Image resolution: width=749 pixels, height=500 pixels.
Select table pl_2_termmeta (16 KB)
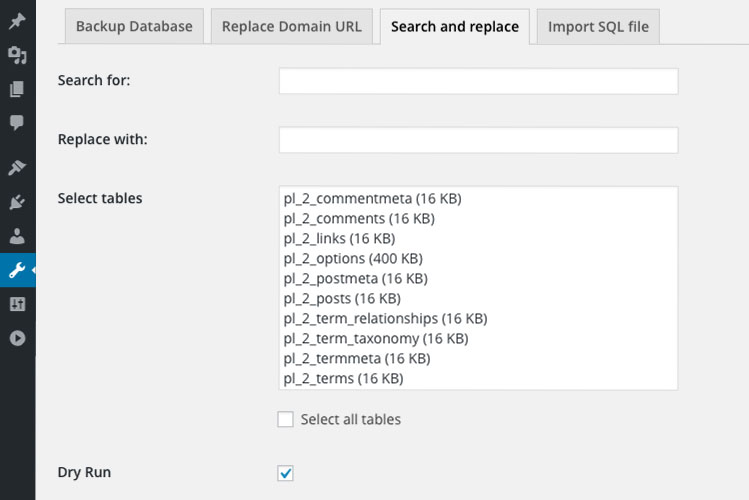pyautogui.click(x=478, y=359)
